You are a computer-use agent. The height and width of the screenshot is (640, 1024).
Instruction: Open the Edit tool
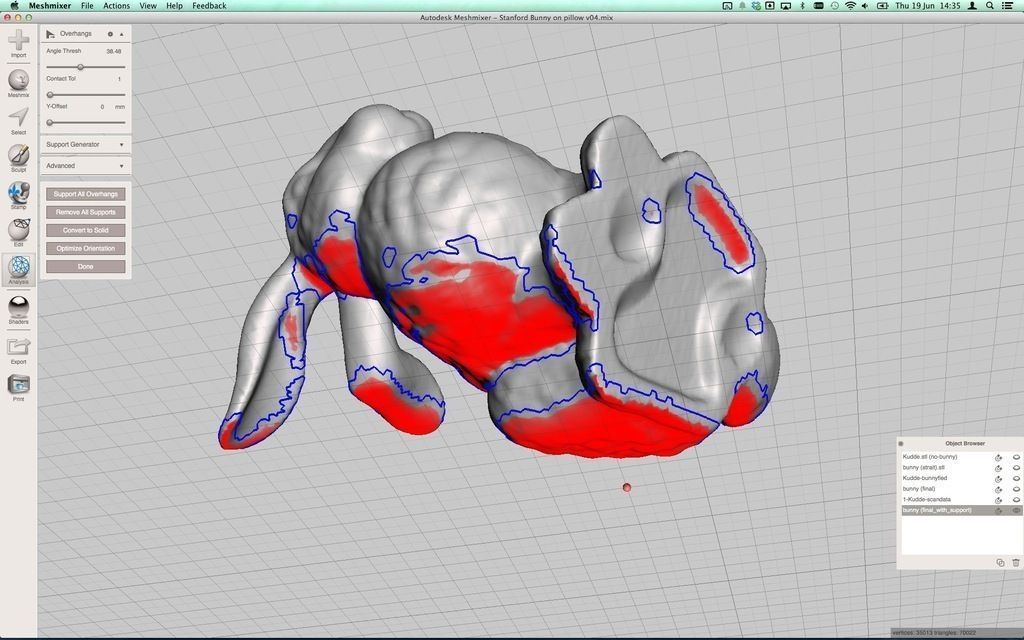[18, 230]
